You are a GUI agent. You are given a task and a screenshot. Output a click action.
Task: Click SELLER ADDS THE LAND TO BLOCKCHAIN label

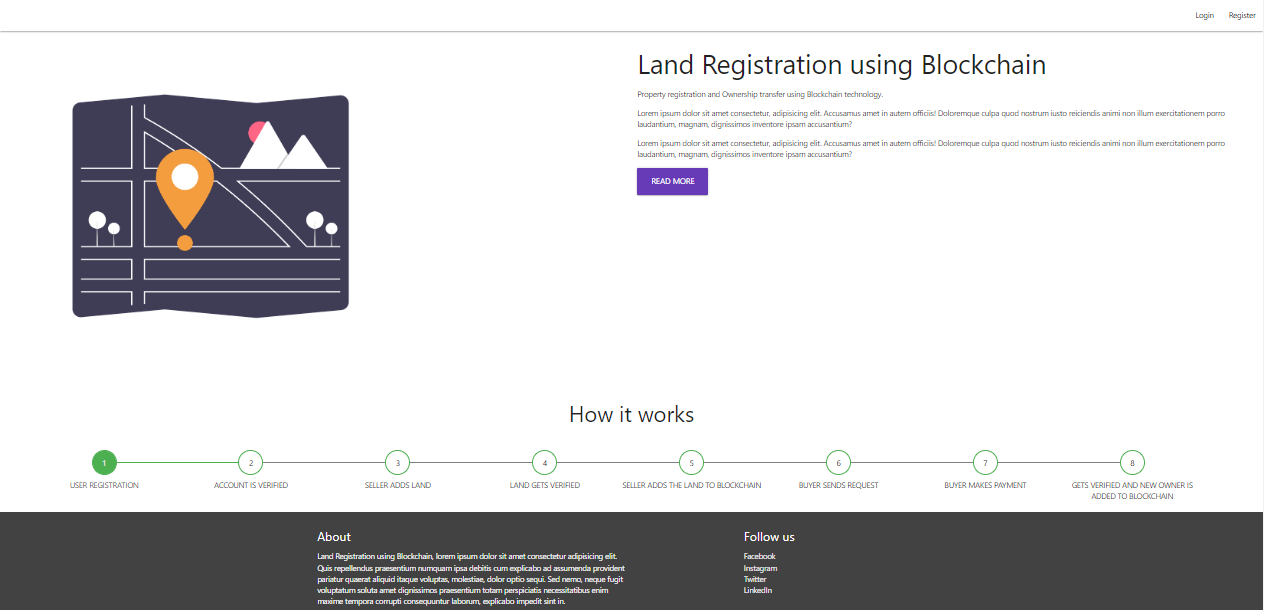point(692,485)
